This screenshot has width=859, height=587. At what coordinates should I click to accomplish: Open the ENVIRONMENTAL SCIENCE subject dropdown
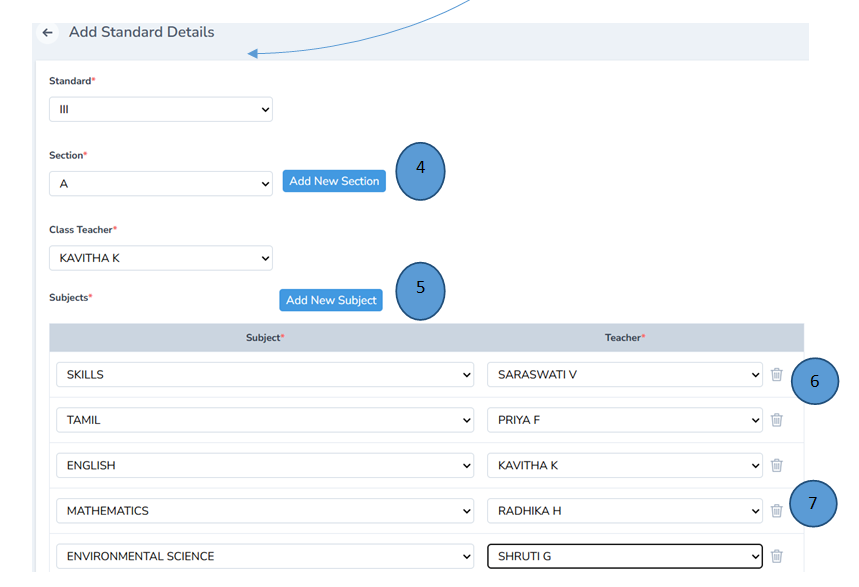click(x=265, y=556)
